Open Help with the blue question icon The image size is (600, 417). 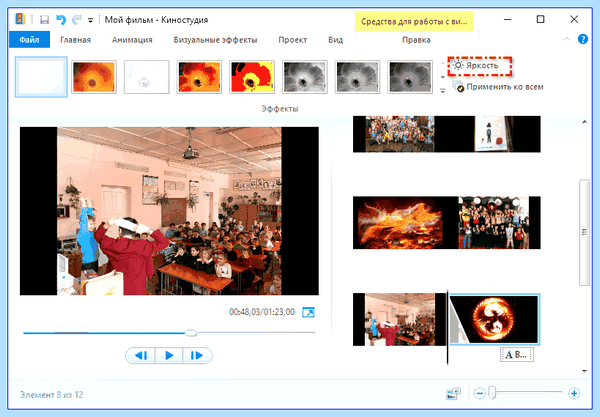coord(583,39)
